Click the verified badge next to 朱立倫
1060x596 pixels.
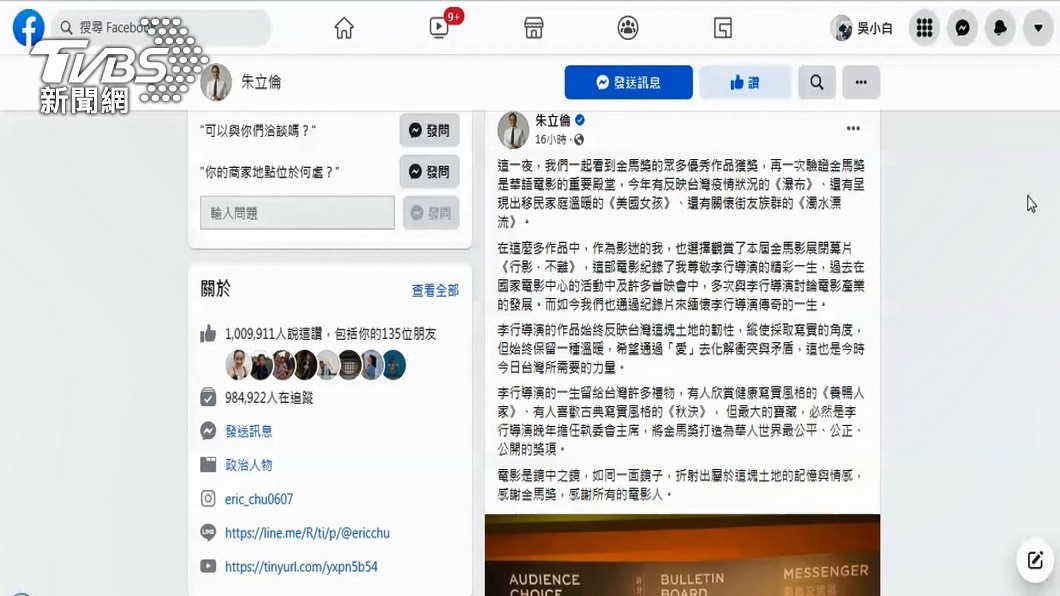[580, 120]
